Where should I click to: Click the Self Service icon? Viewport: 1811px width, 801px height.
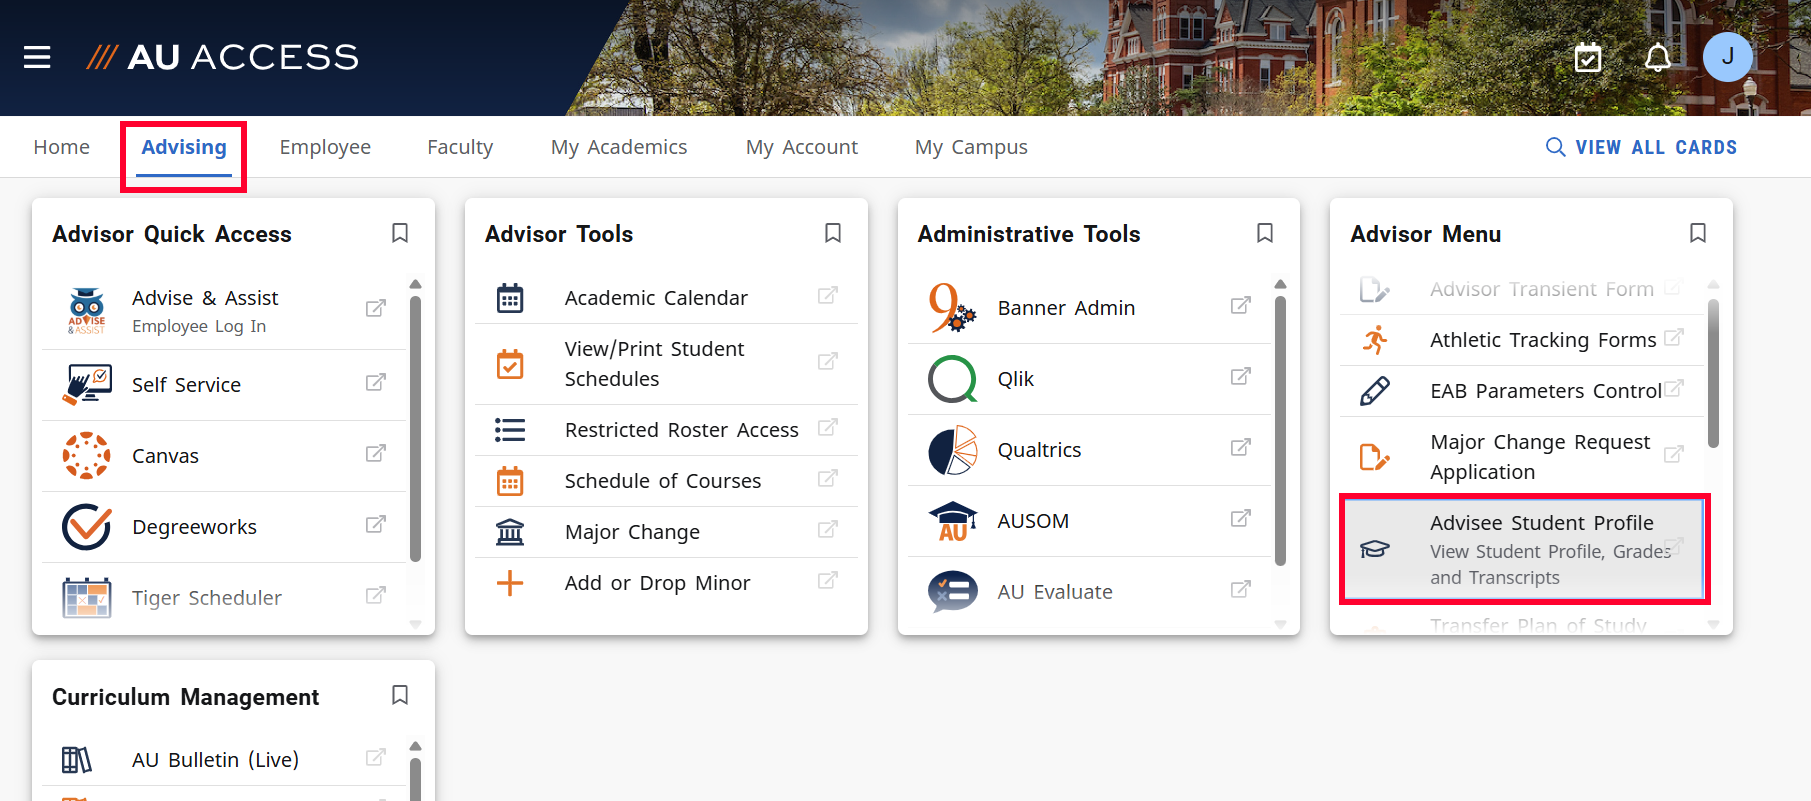click(x=87, y=385)
